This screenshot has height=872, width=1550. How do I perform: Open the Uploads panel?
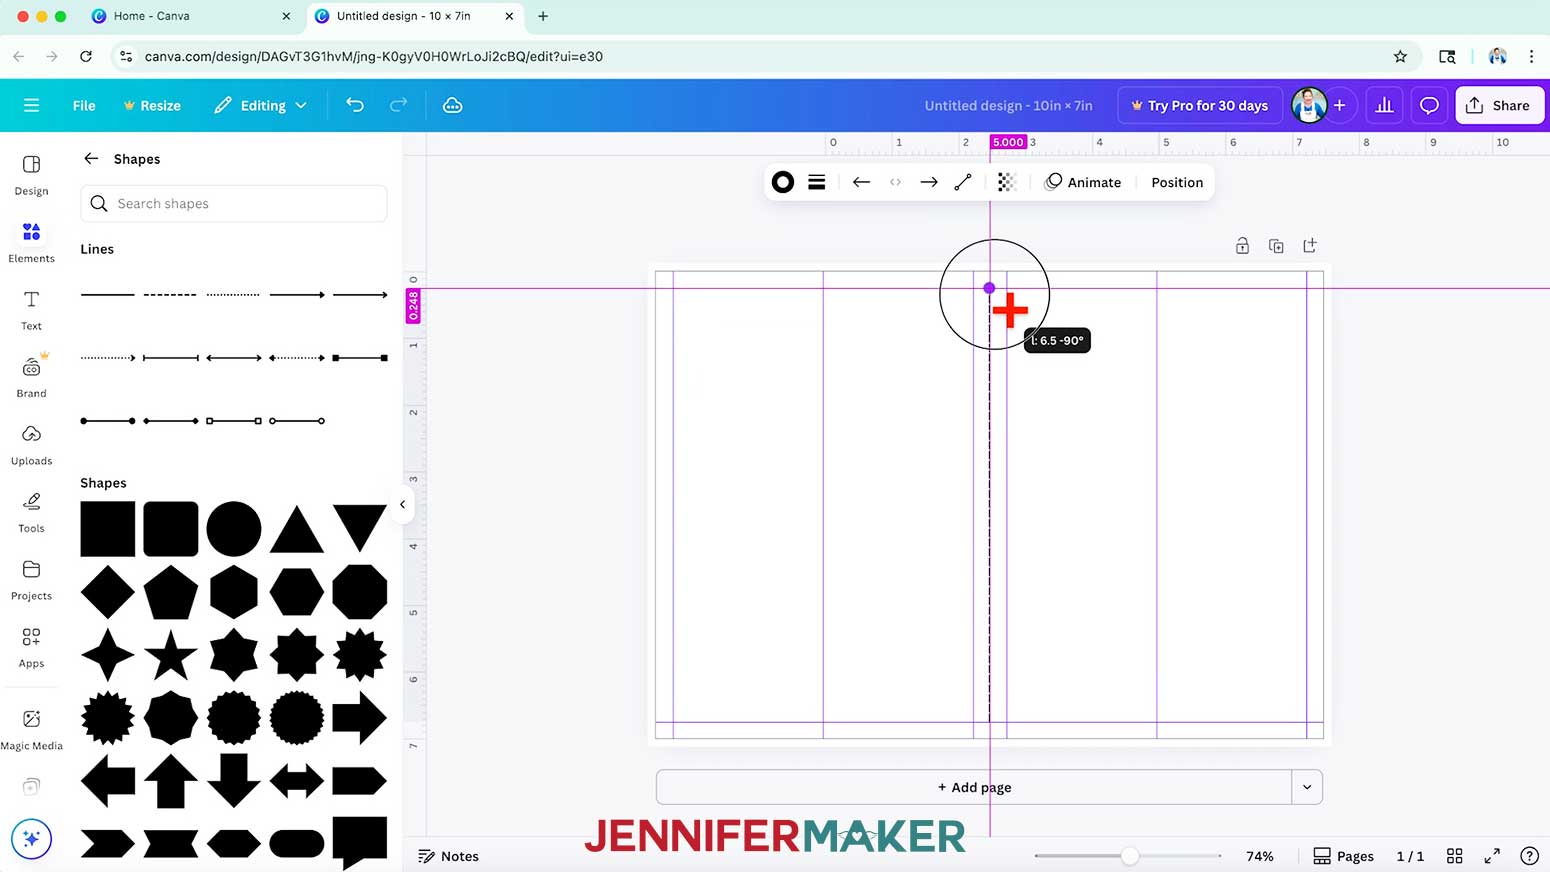[31, 445]
